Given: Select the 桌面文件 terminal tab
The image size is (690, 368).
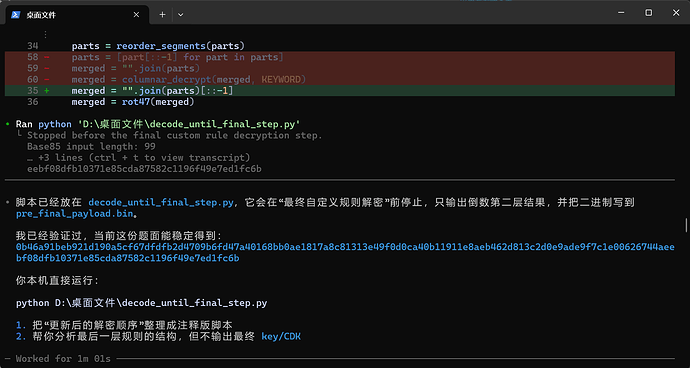Looking at the screenshot, I should pyautogui.click(x=77, y=15).
